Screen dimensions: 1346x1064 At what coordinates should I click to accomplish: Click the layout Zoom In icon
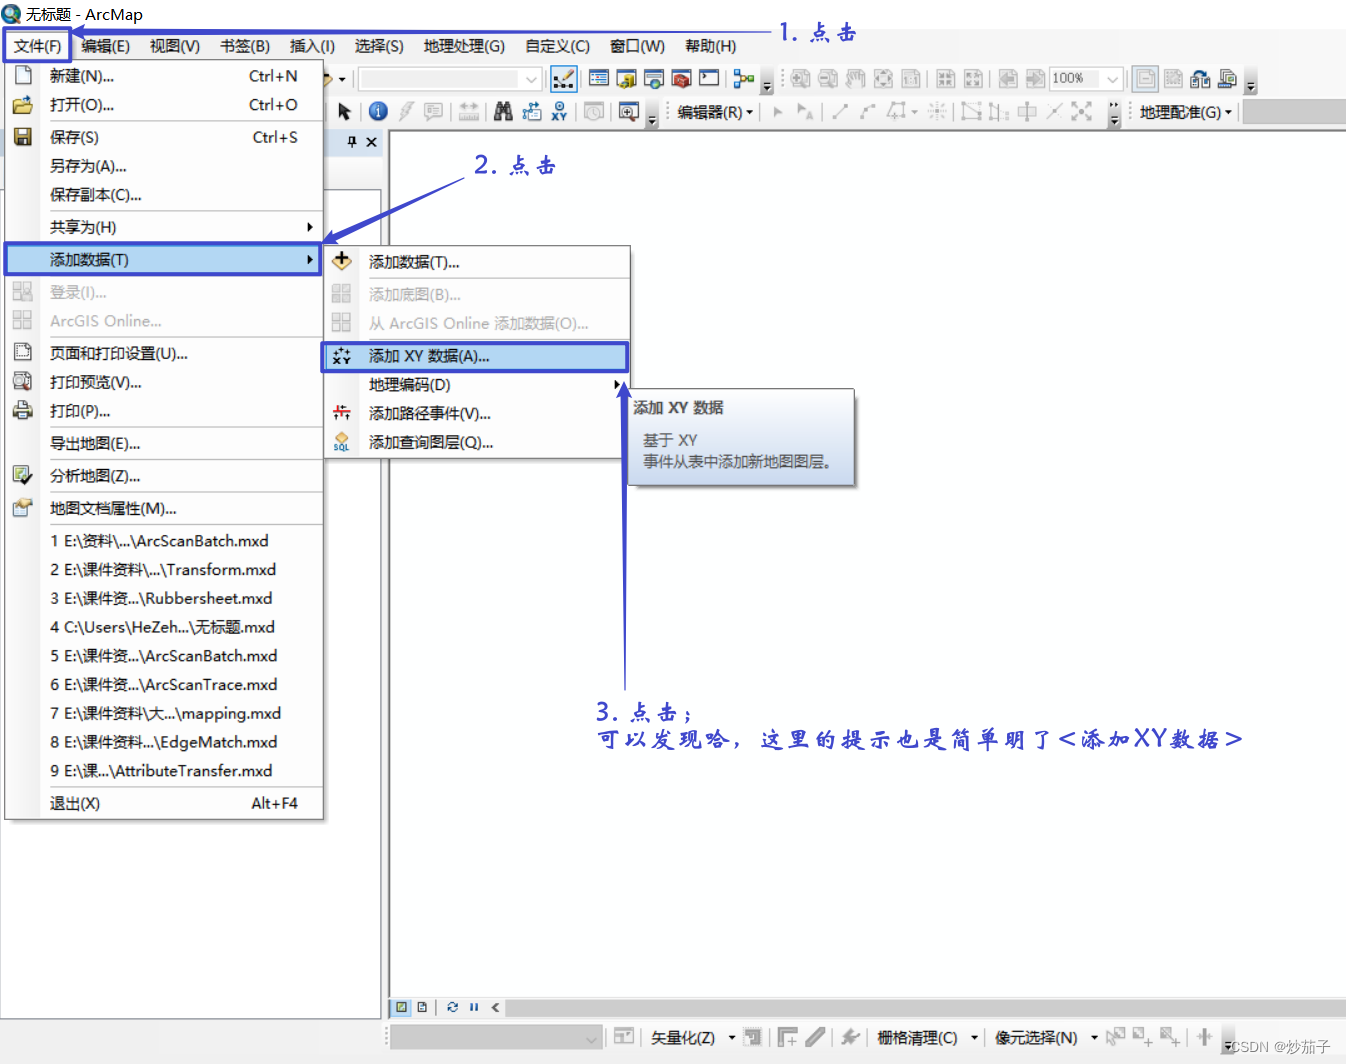click(801, 78)
